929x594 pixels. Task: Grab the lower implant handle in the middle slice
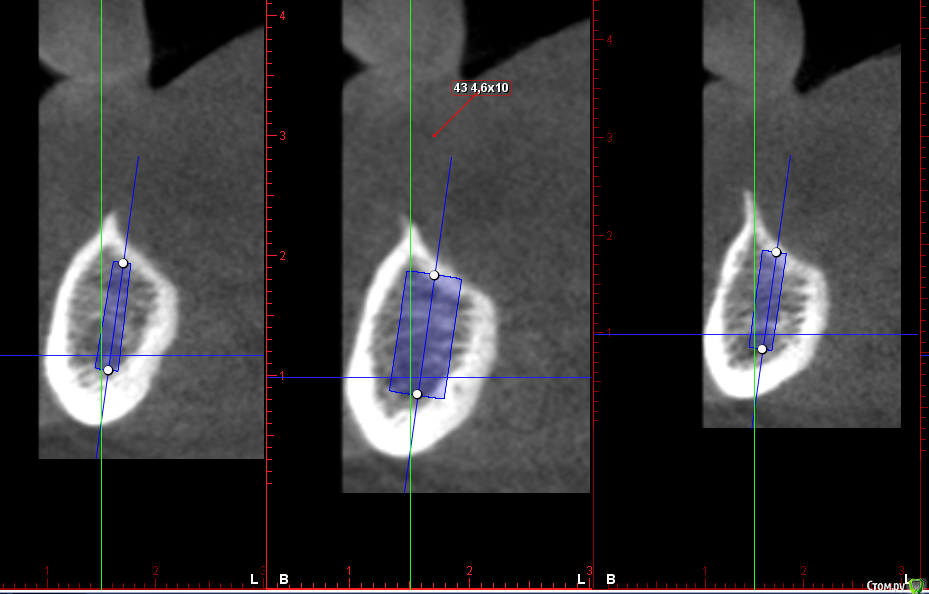coord(417,394)
